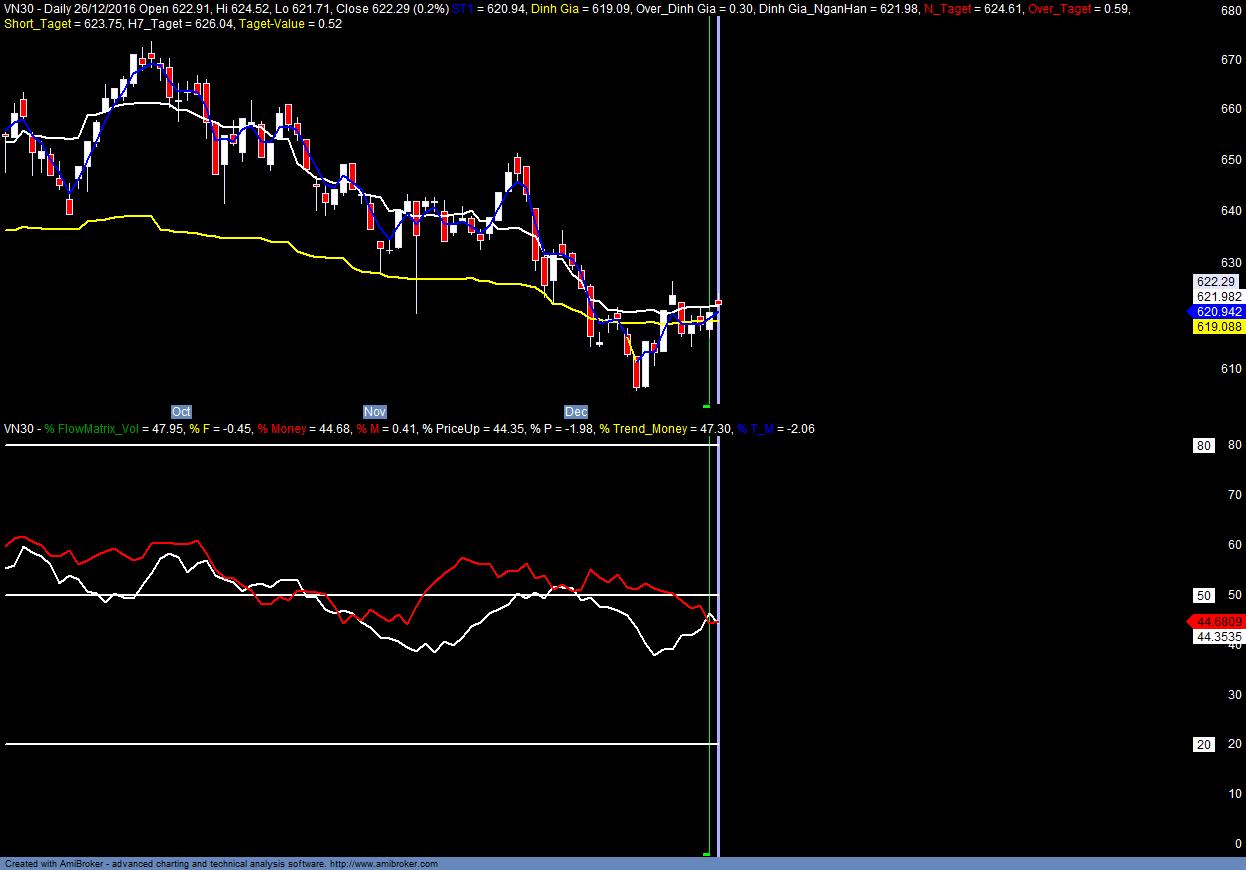Click the Oct month marker on time axis
Viewport: 1246px width, 870px height.
point(181,411)
